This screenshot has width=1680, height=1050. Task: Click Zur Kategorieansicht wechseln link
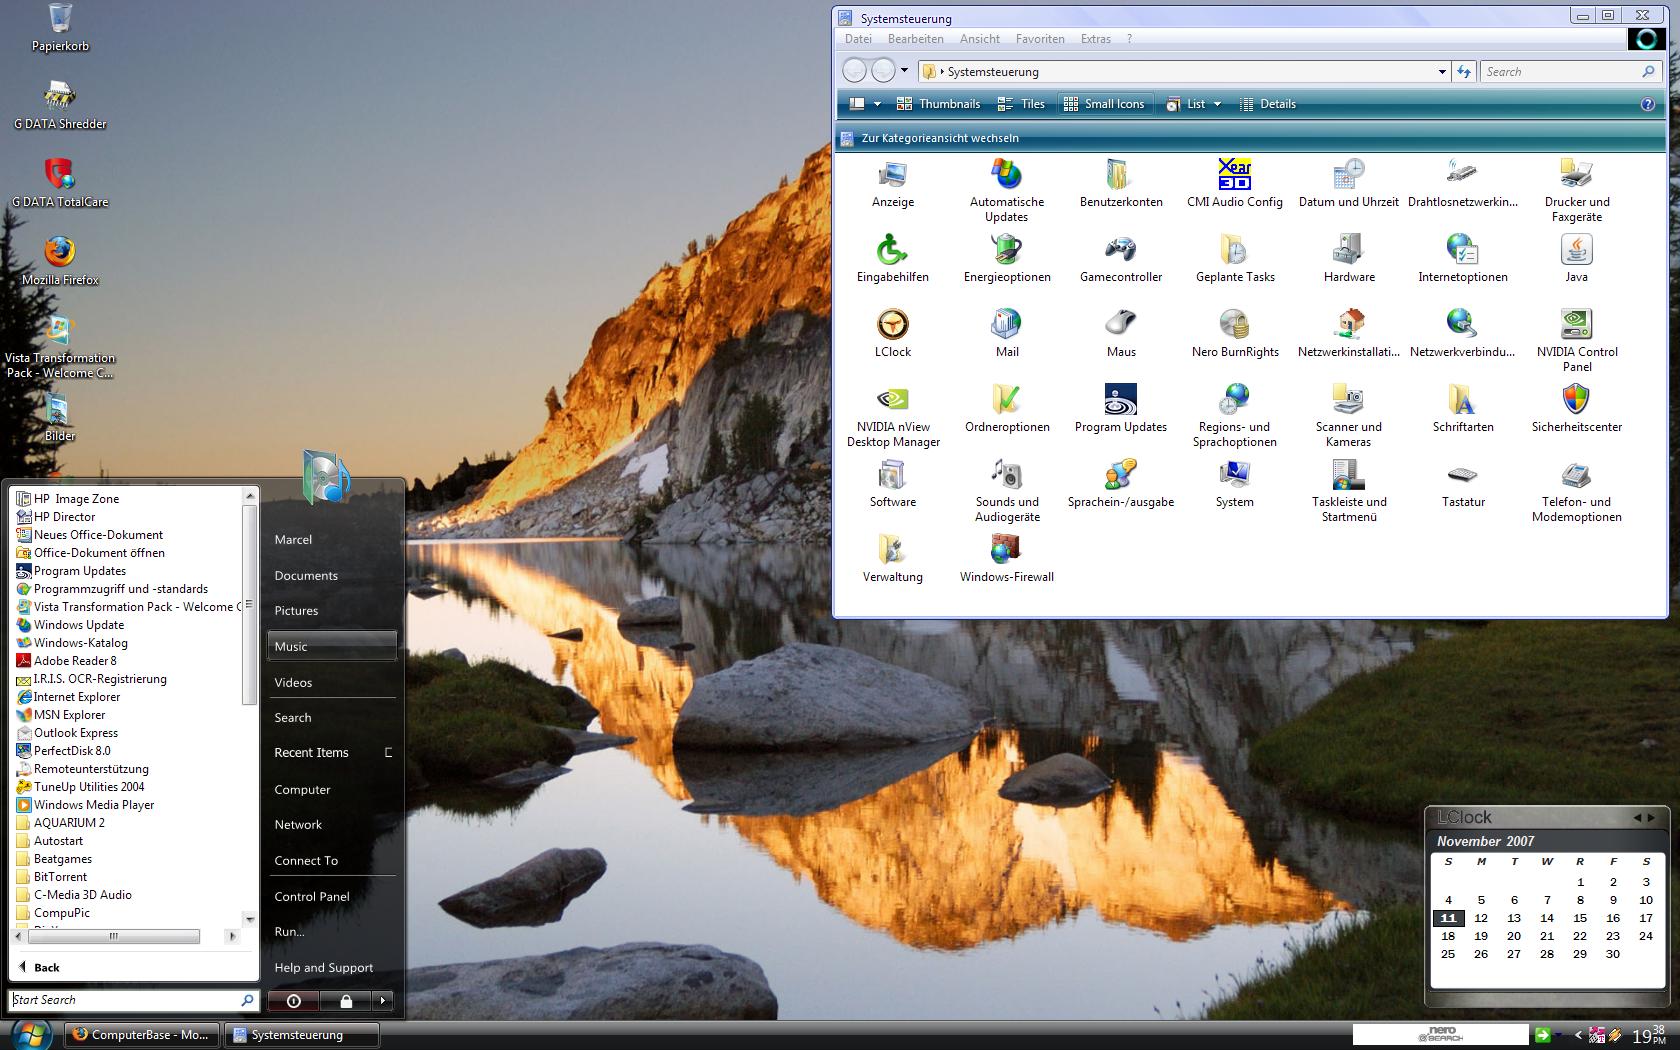click(940, 138)
